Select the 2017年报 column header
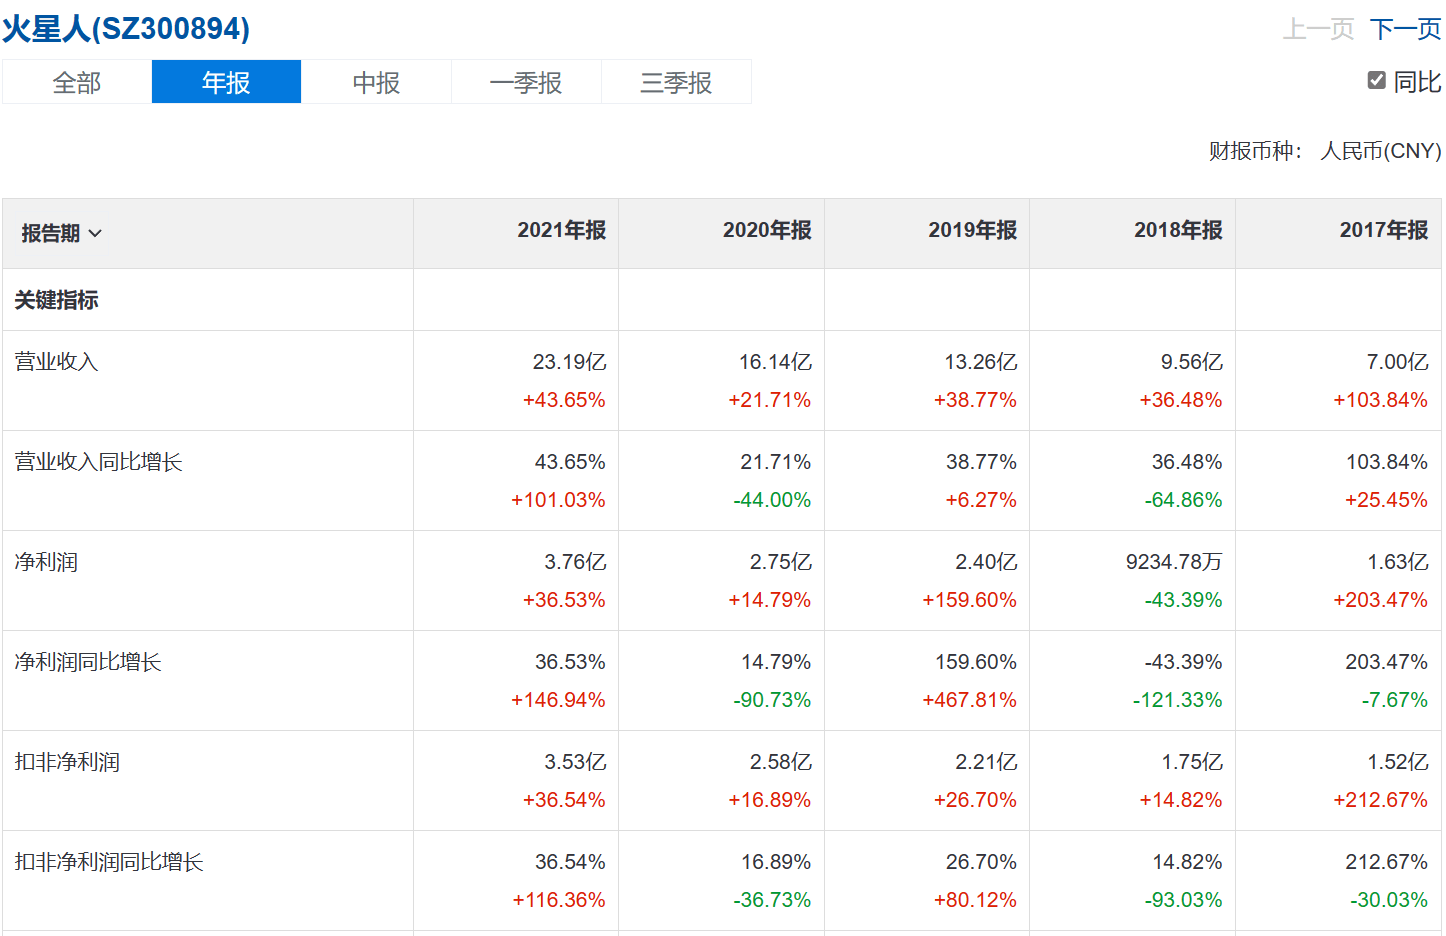This screenshot has width=1446, height=936. coord(1384,230)
